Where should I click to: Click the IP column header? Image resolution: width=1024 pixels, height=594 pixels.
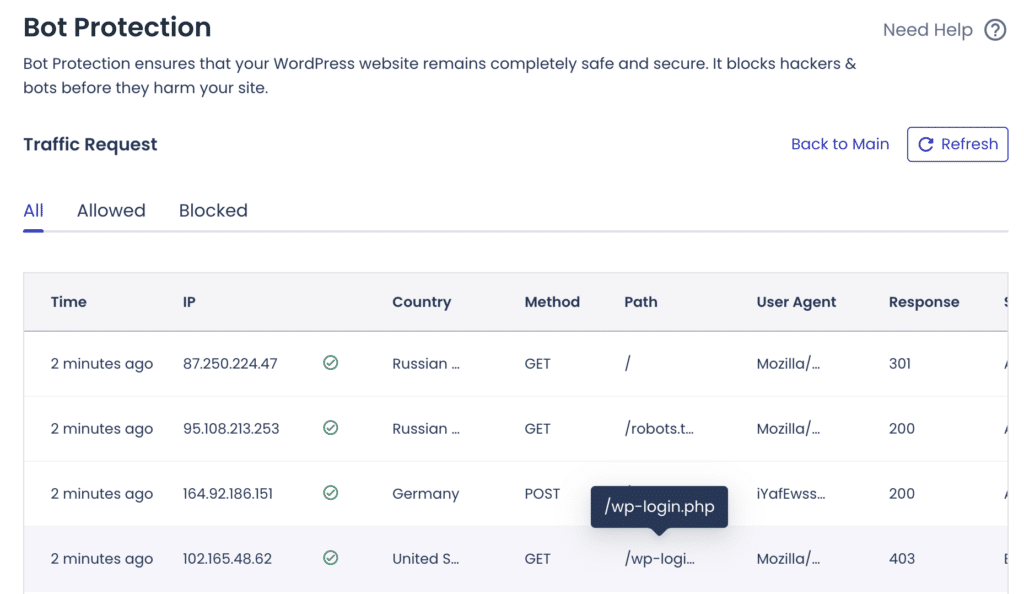(x=189, y=302)
